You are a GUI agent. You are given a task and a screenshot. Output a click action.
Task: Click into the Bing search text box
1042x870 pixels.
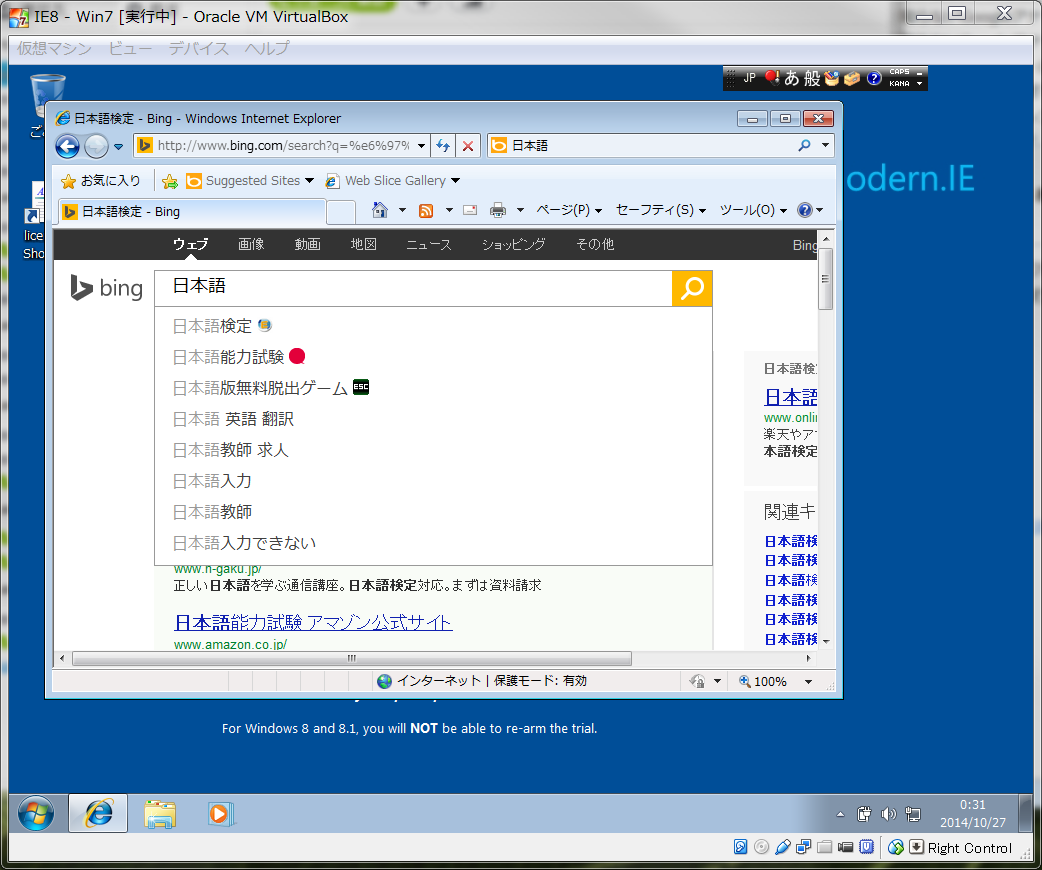click(x=413, y=288)
